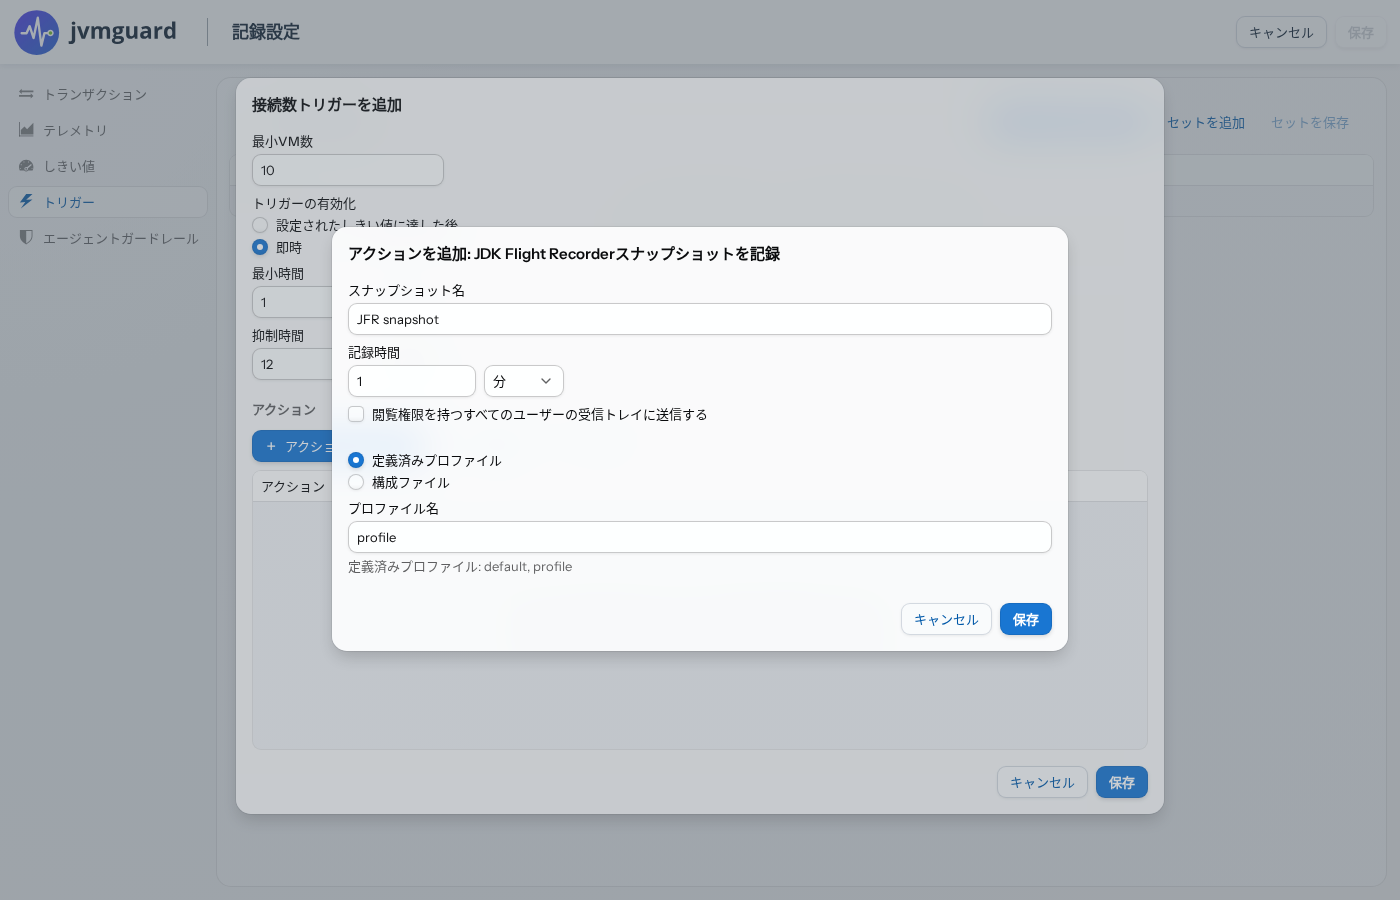The image size is (1400, 900).
Task: Select the 定義済みプロファイル radio option
Action: point(356,460)
